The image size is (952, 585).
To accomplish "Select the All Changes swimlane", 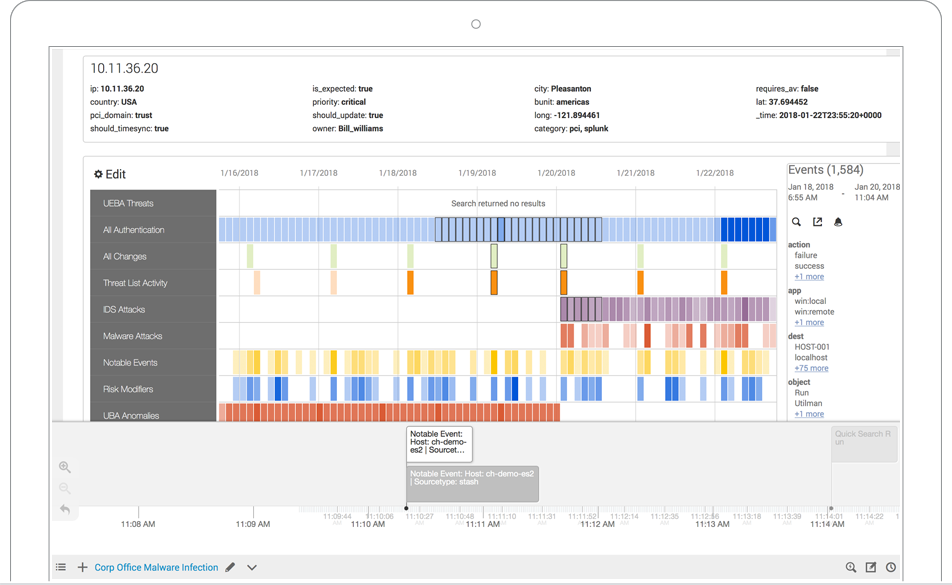I will point(153,256).
